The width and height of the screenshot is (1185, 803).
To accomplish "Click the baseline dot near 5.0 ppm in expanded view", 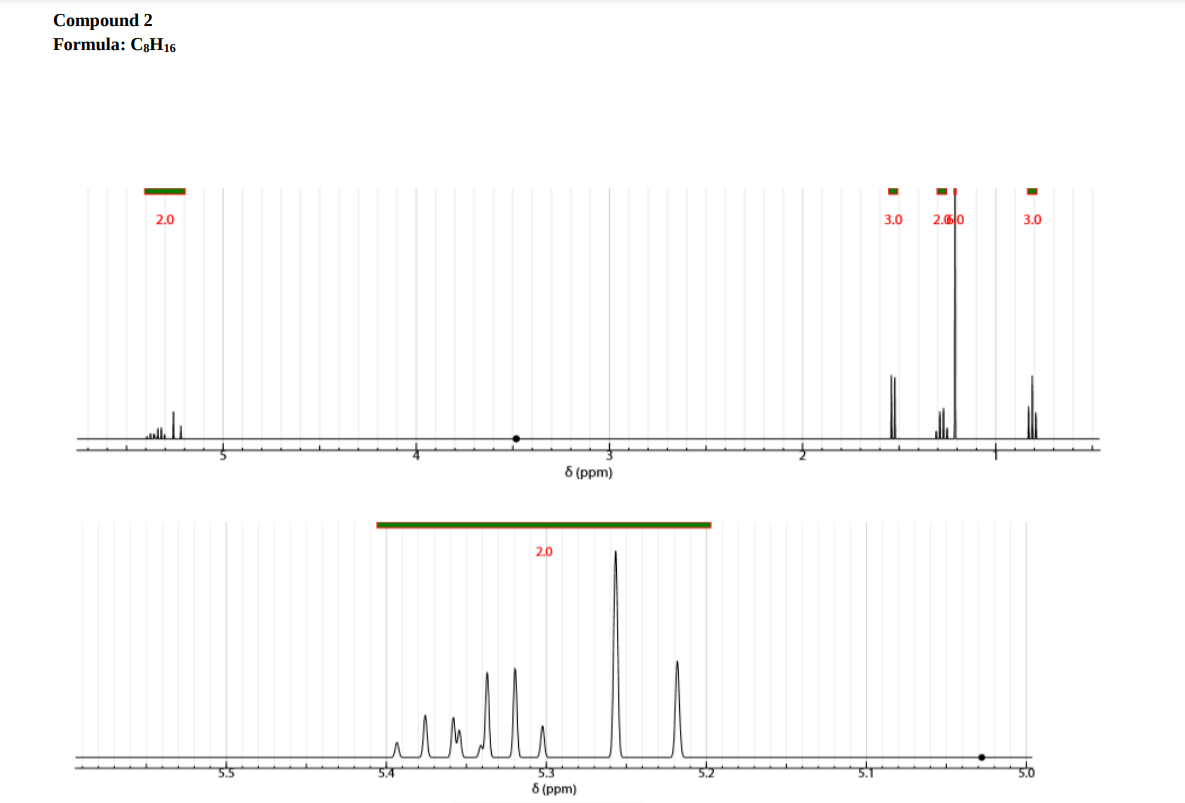I will (x=981, y=758).
